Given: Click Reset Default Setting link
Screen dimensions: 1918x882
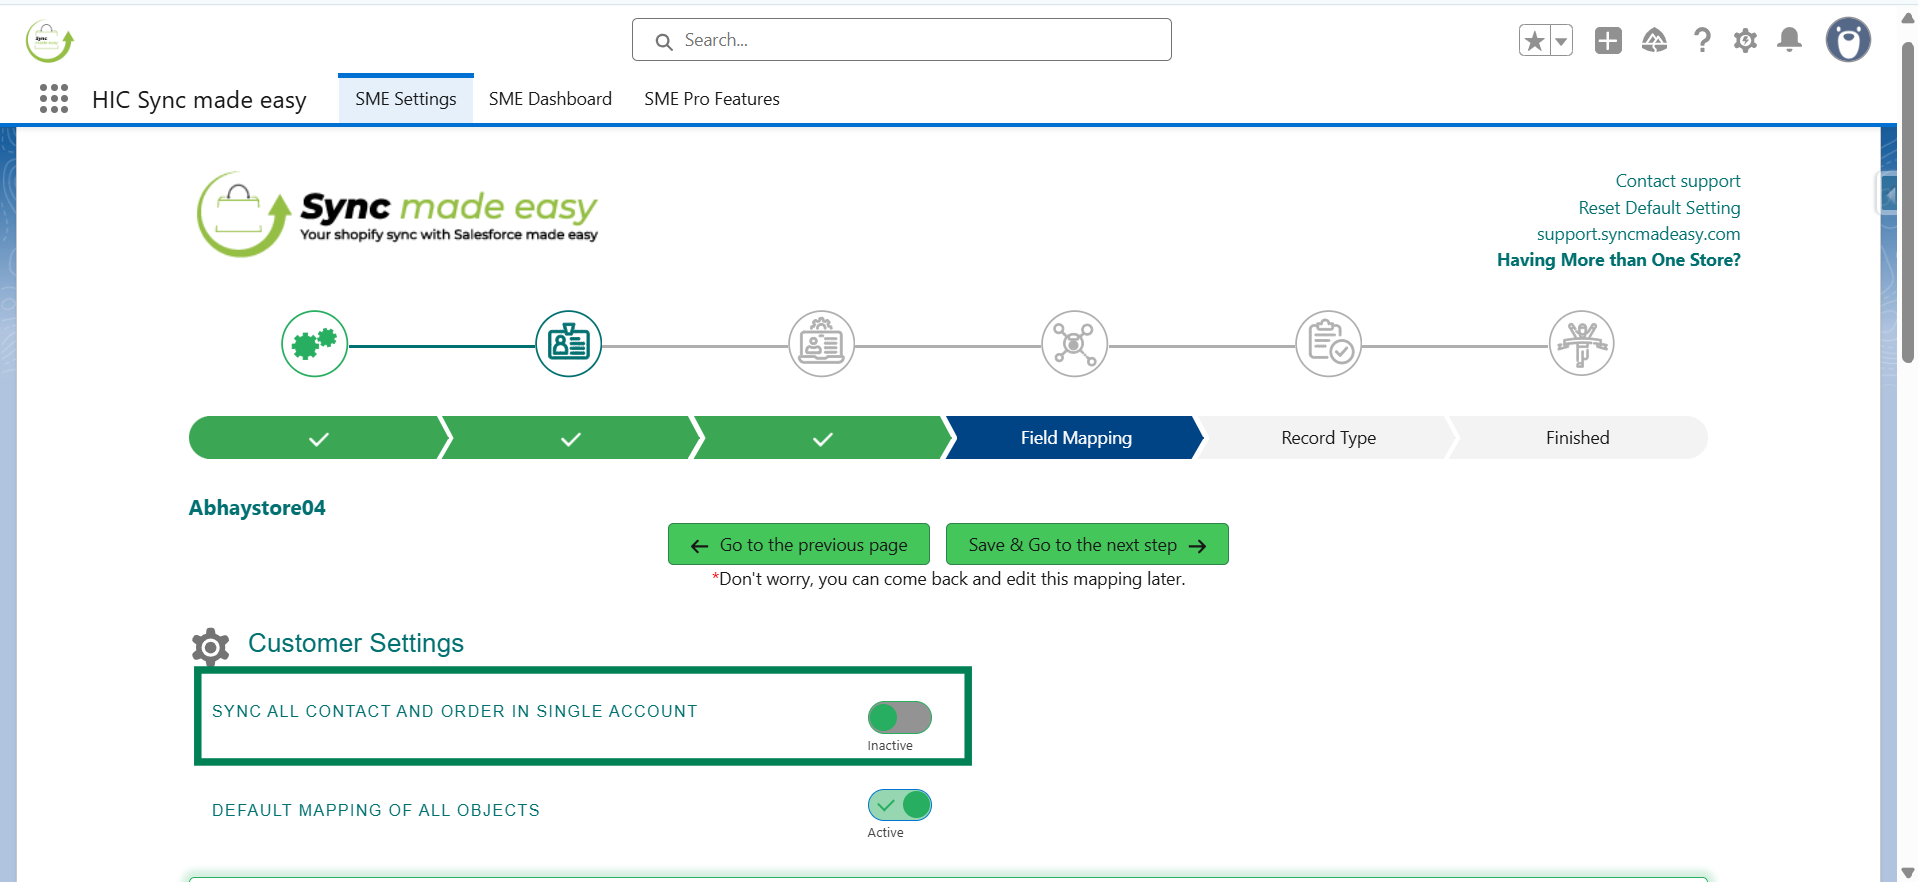Looking at the screenshot, I should click(x=1659, y=208).
